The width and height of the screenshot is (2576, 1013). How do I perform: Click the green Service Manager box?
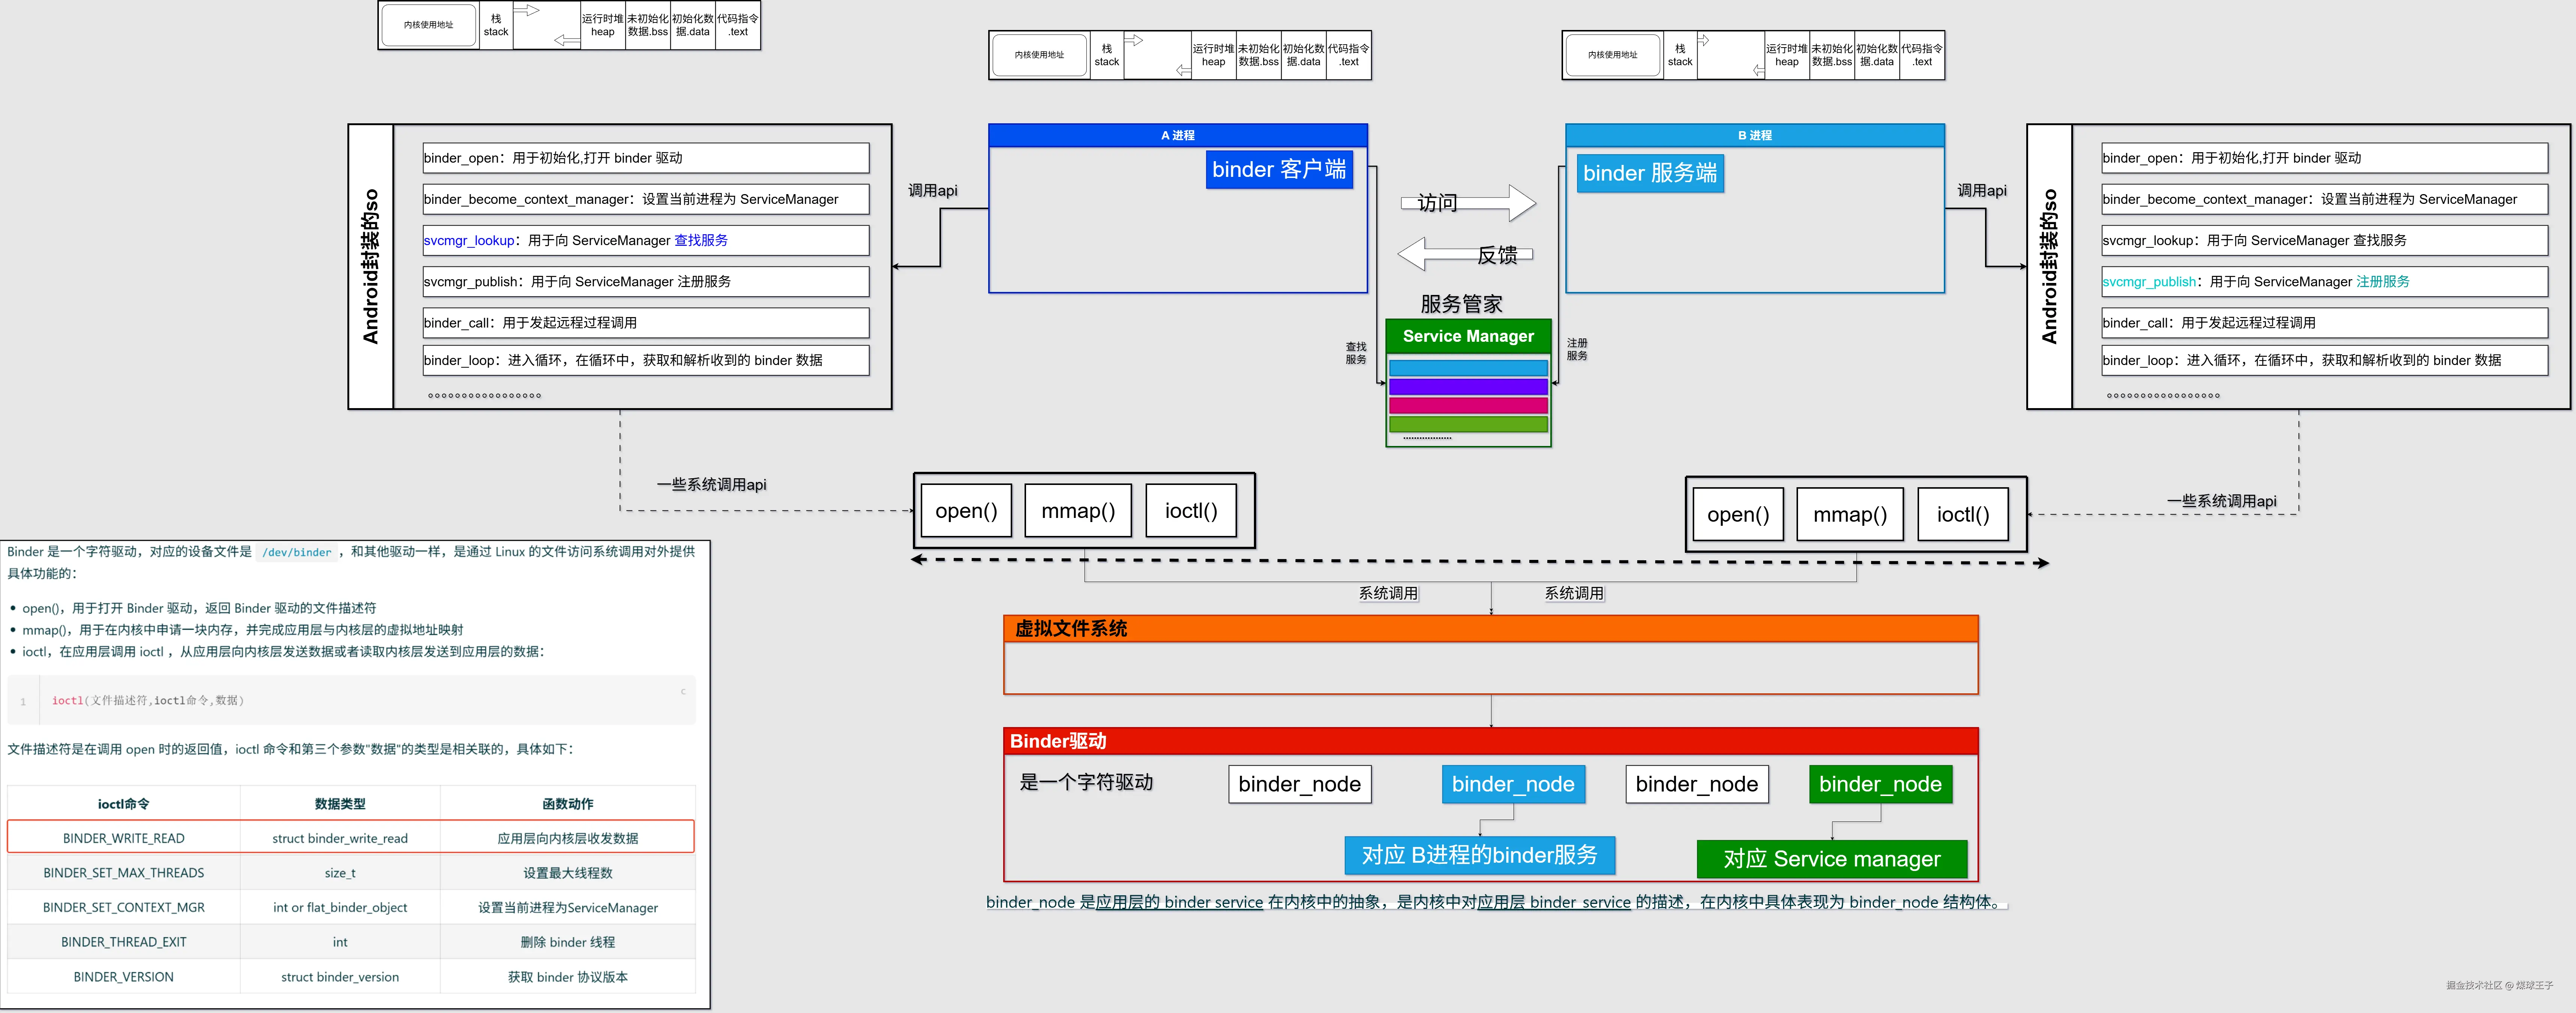(x=1468, y=336)
